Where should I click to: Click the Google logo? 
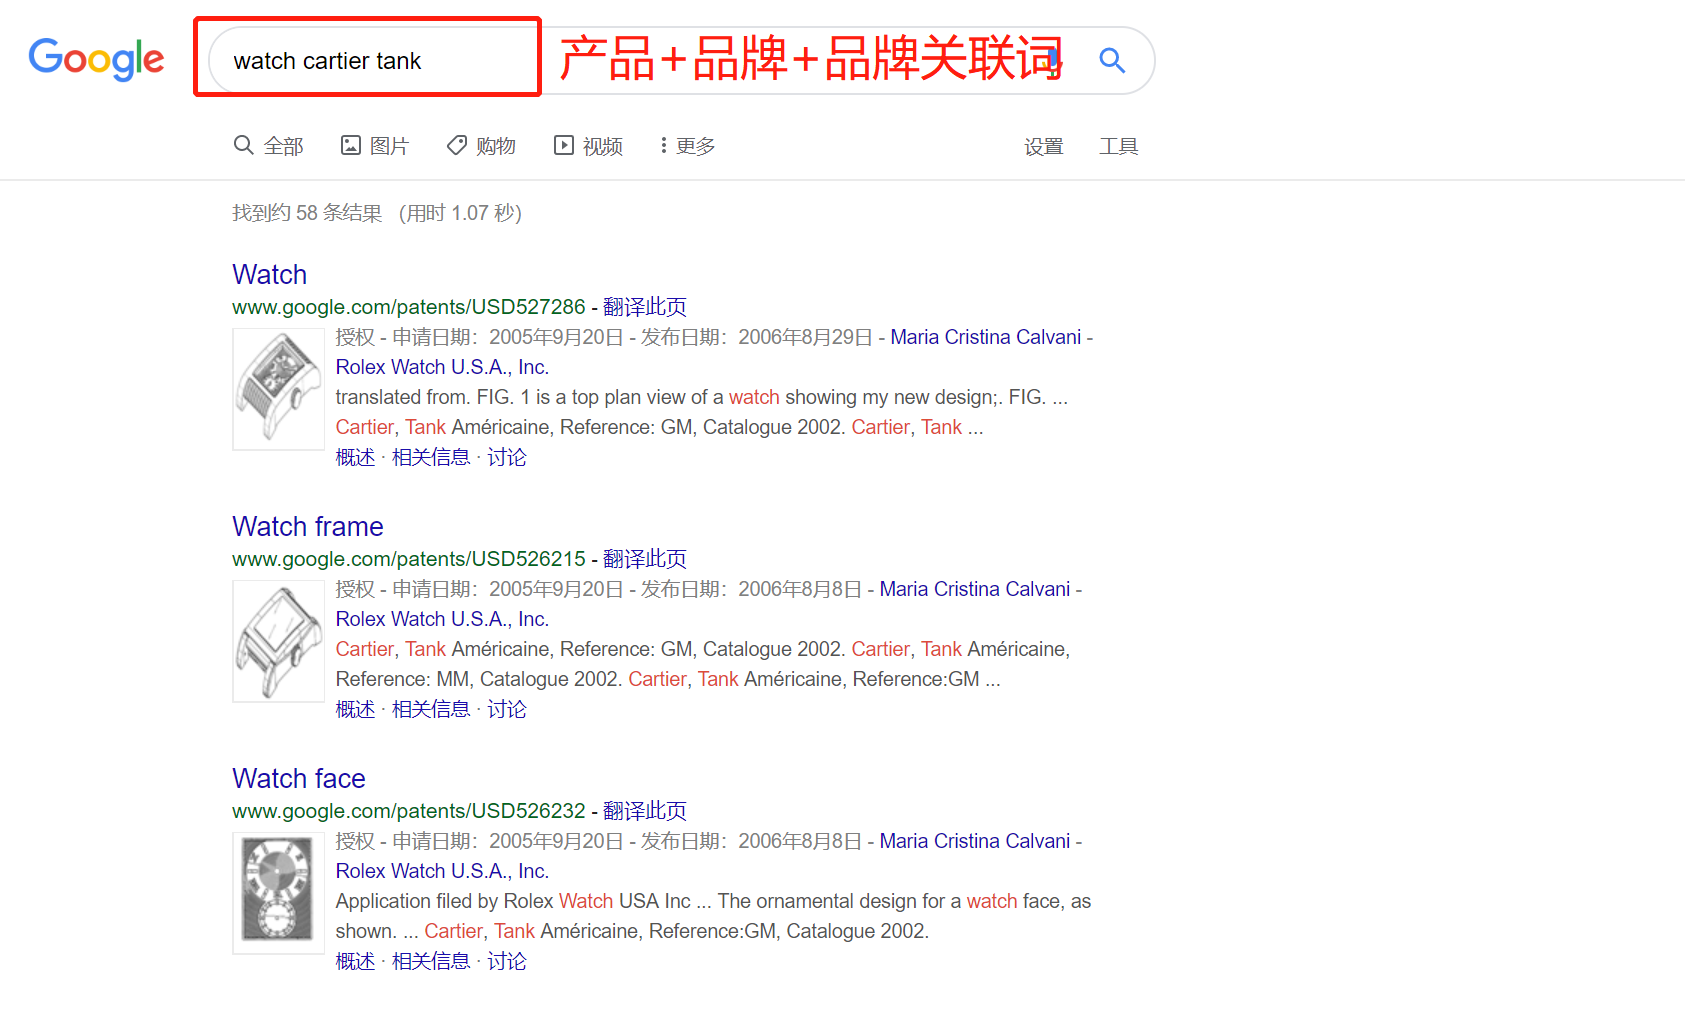96,60
